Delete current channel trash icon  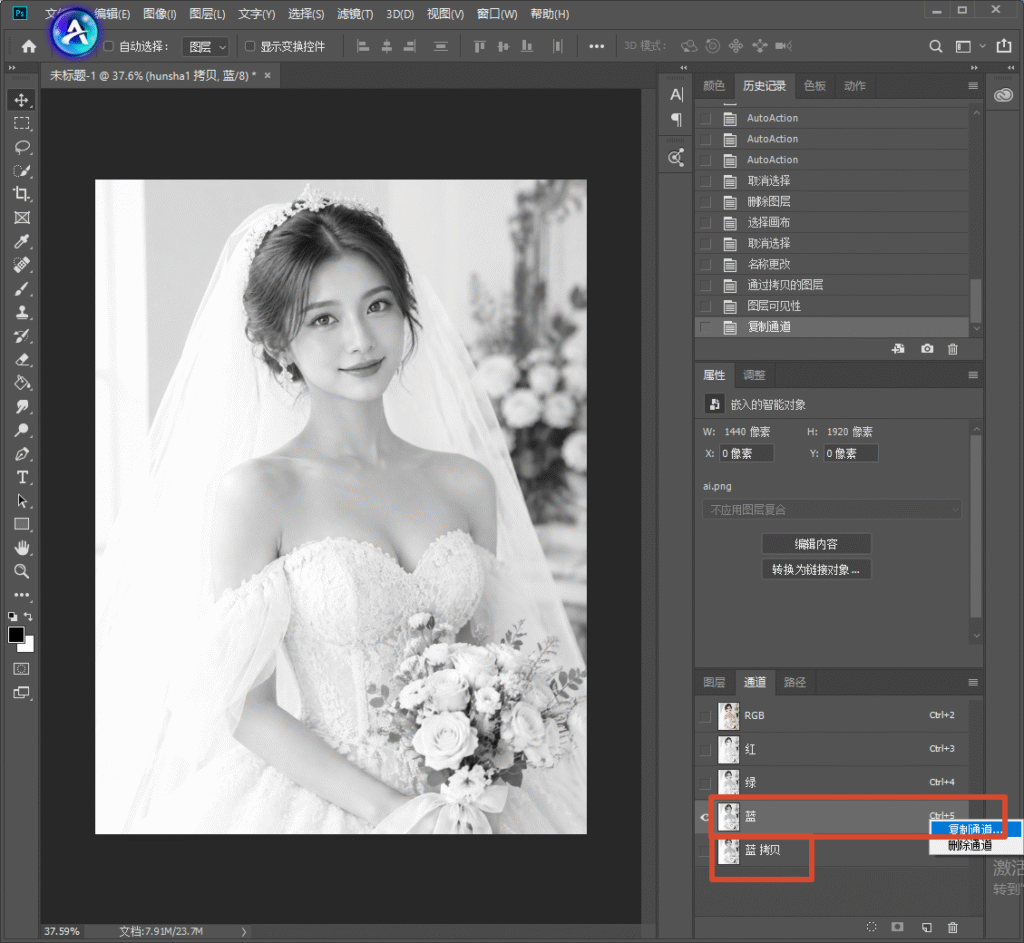[x=952, y=927]
